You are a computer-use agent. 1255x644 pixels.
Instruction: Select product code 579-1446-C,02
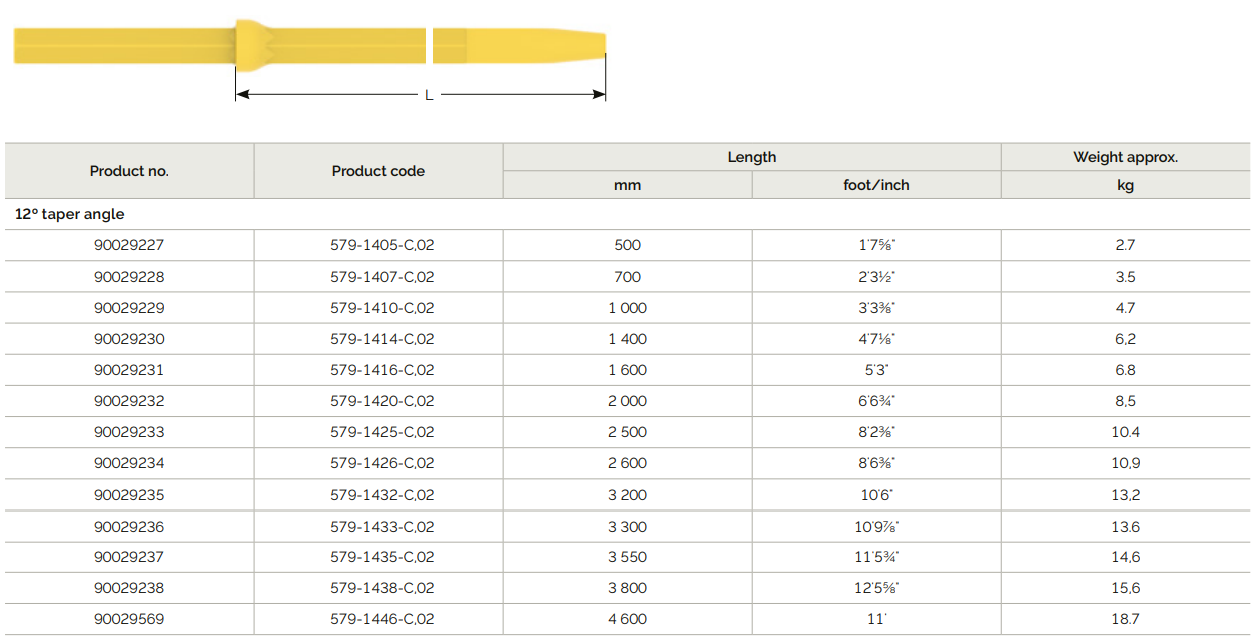[382, 619]
